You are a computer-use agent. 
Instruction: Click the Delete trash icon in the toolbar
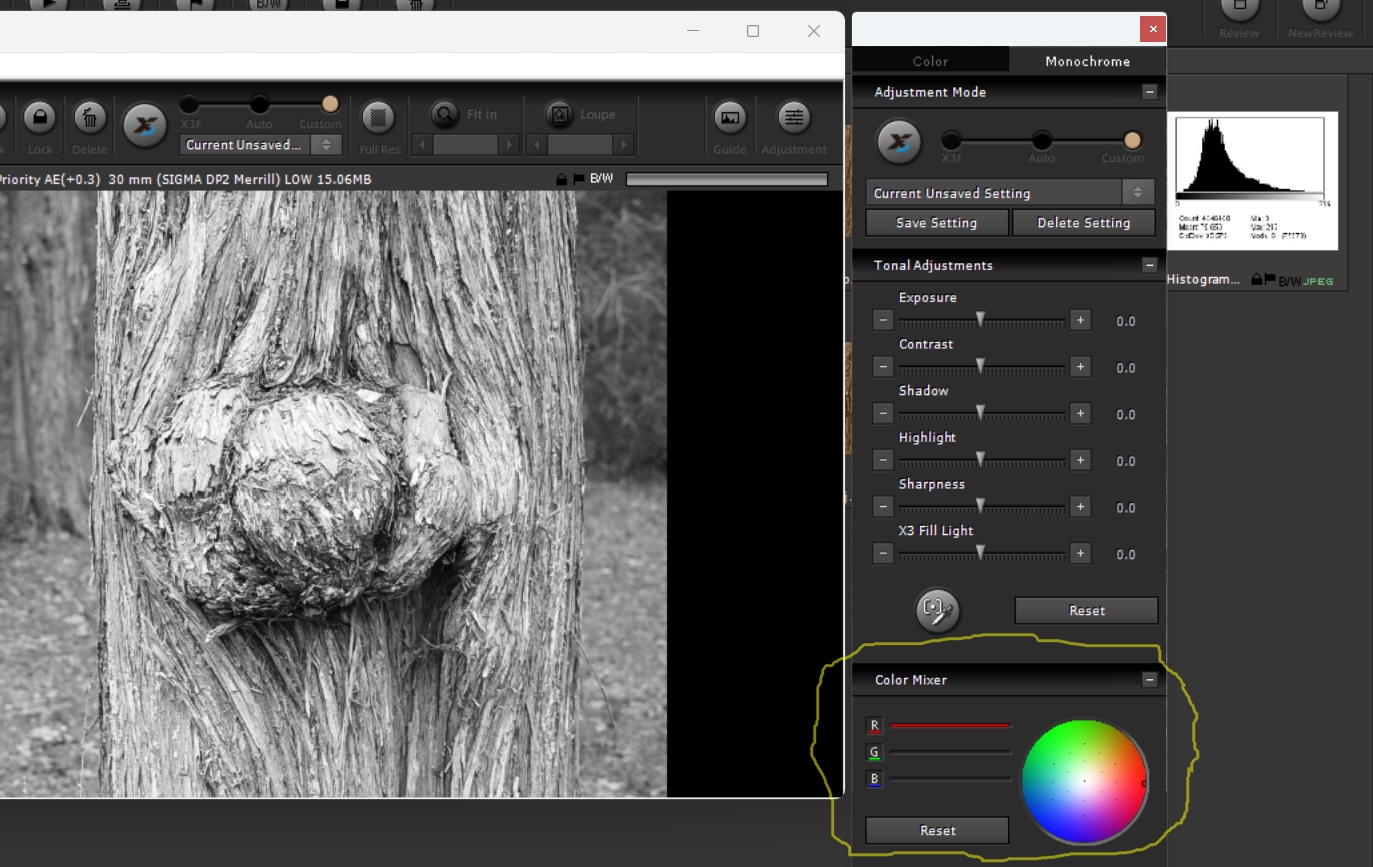(90, 118)
